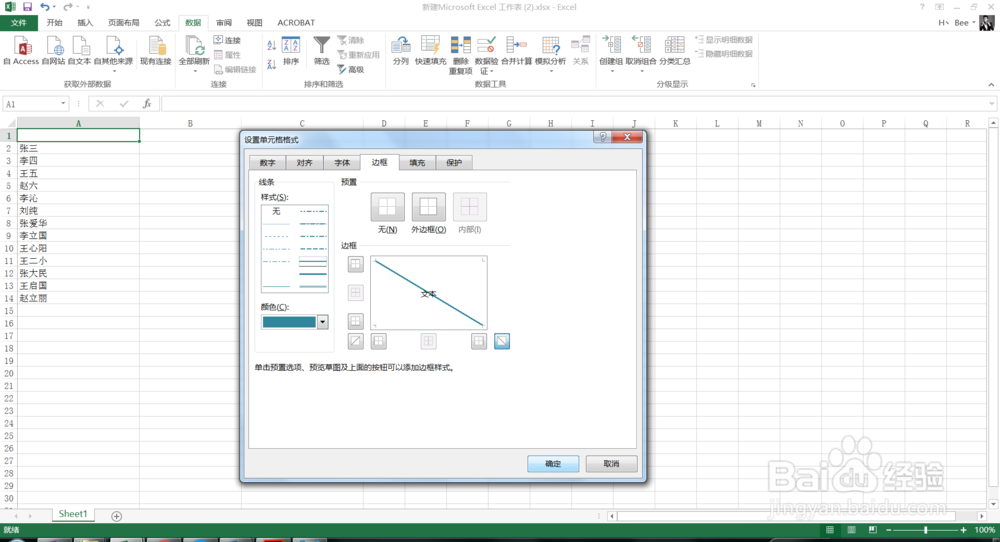
Task: Open the border 颜色 color dropdown
Action: tap(323, 322)
